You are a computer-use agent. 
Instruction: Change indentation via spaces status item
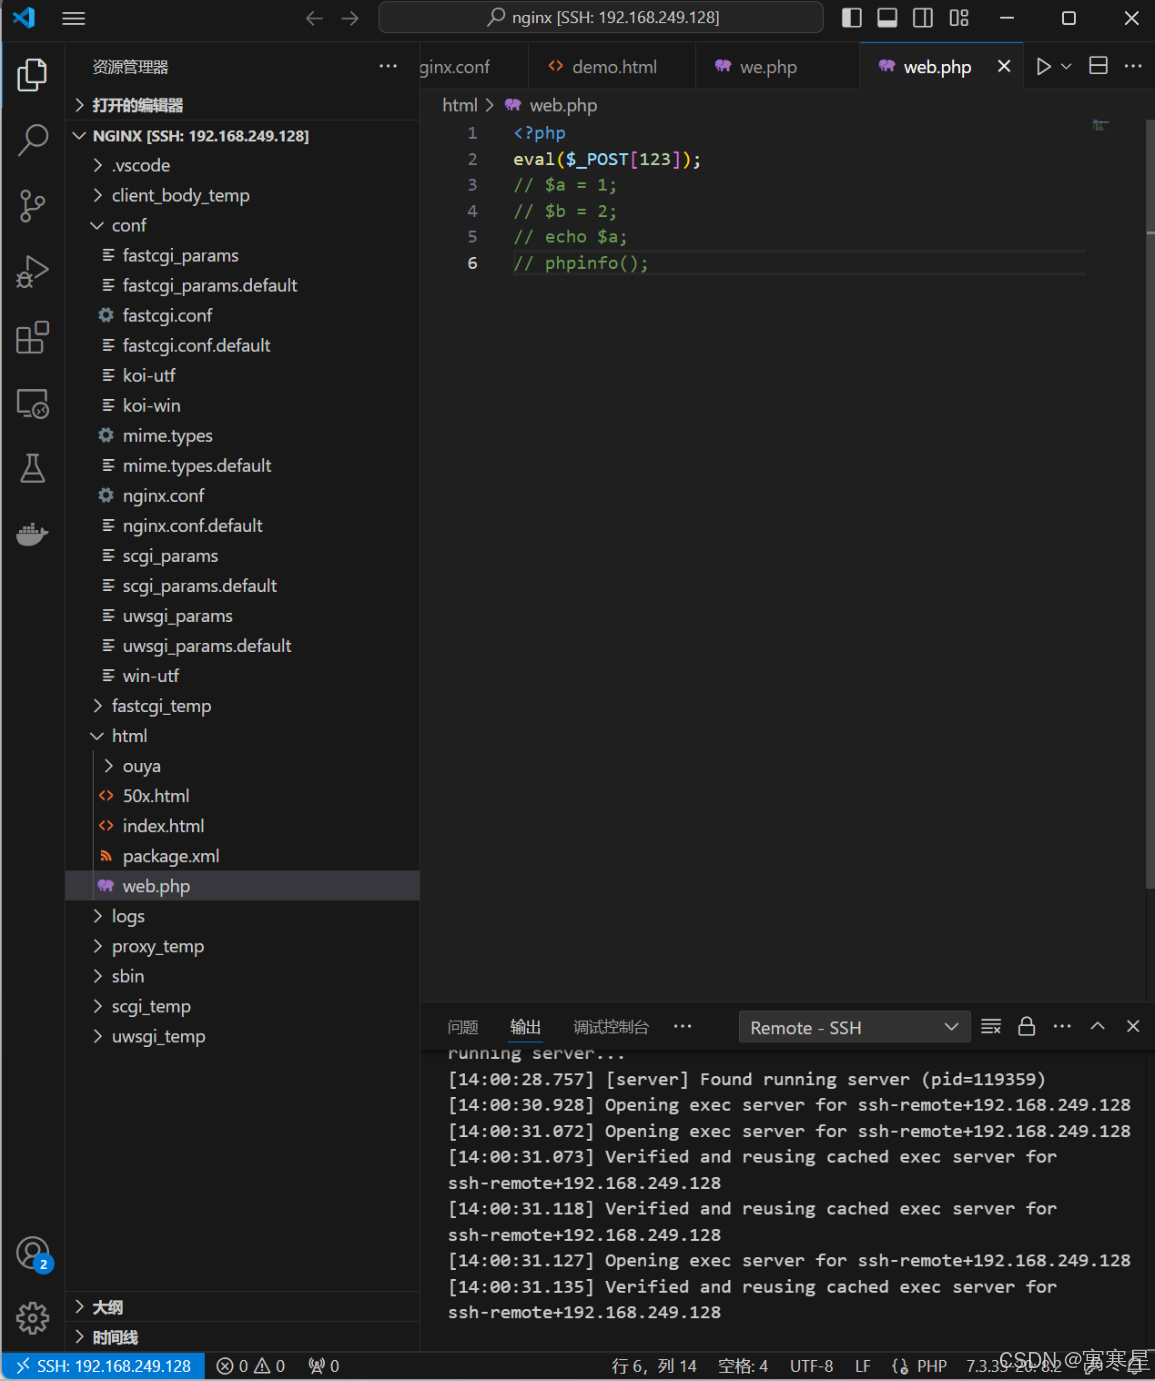(743, 1366)
